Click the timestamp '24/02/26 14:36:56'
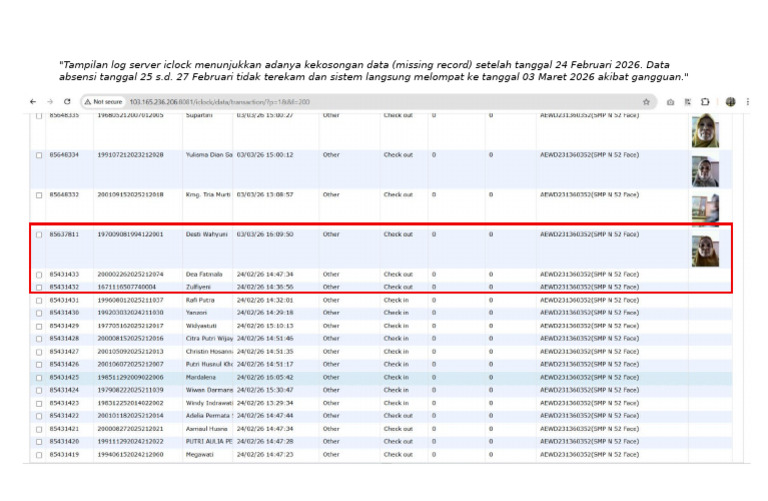 pyautogui.click(x=265, y=287)
